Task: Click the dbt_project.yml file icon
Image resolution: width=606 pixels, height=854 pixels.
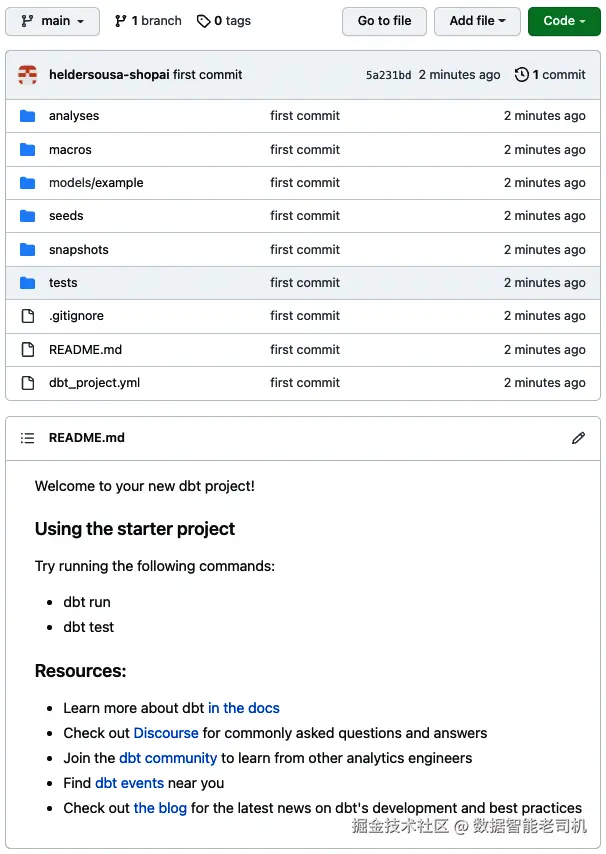Action: 27,383
